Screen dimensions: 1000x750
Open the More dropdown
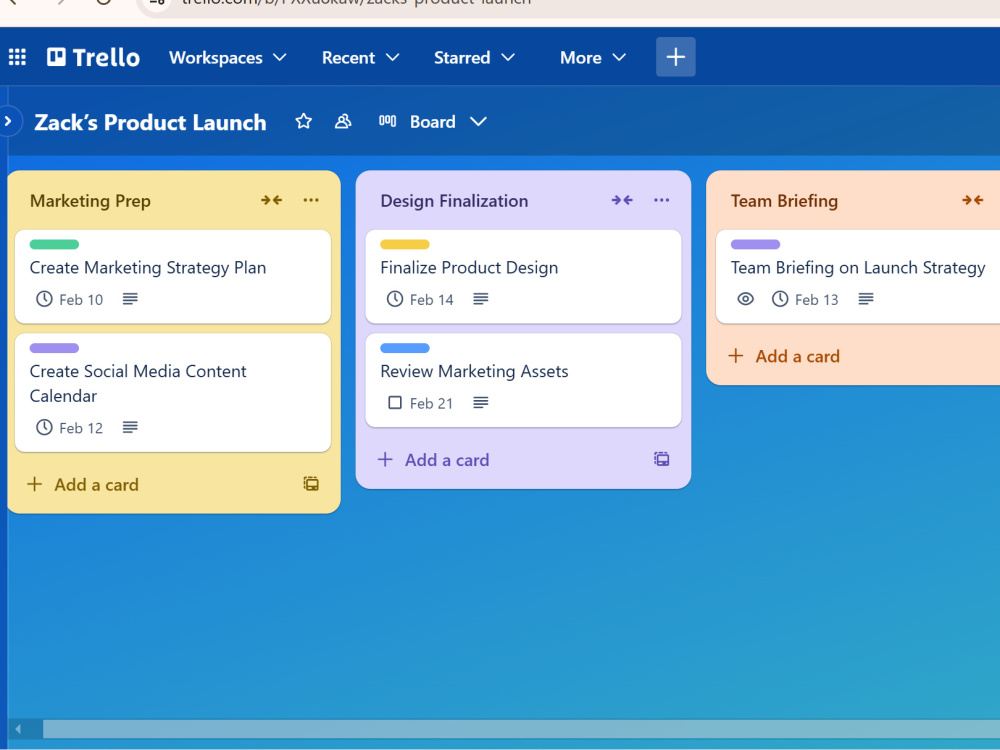[x=592, y=57]
